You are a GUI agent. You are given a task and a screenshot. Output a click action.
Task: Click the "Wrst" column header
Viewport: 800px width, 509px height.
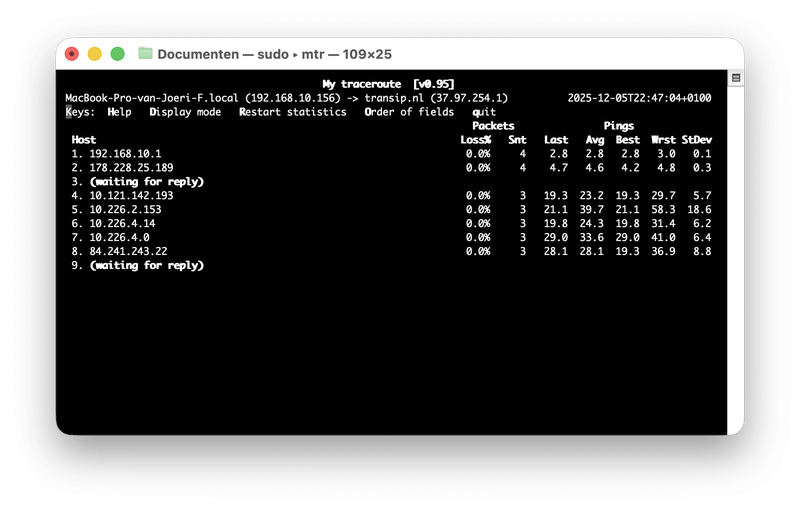click(663, 140)
